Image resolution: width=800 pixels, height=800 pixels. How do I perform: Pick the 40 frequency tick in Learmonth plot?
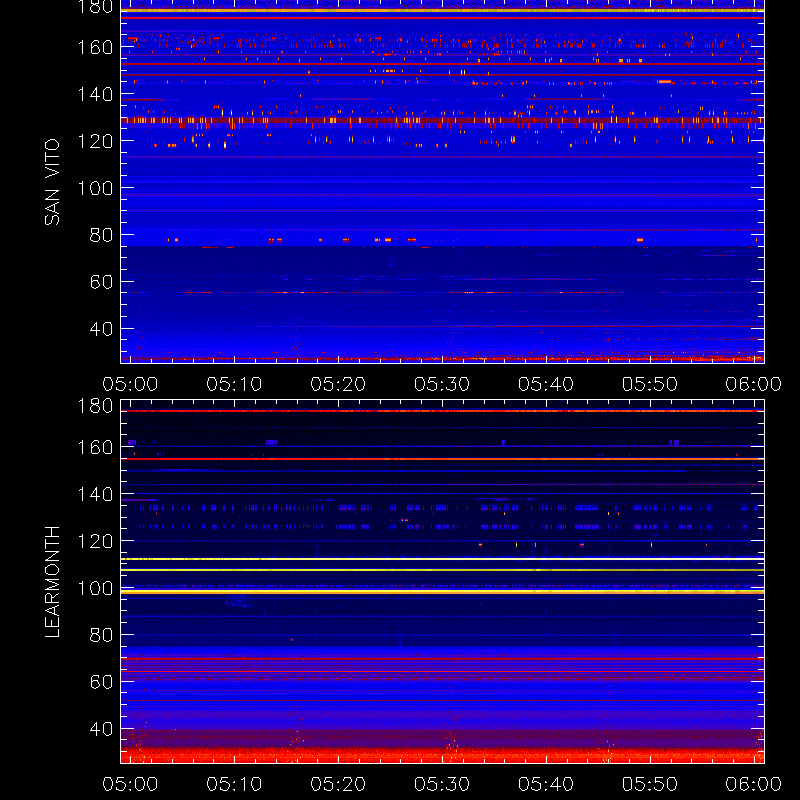pos(101,729)
